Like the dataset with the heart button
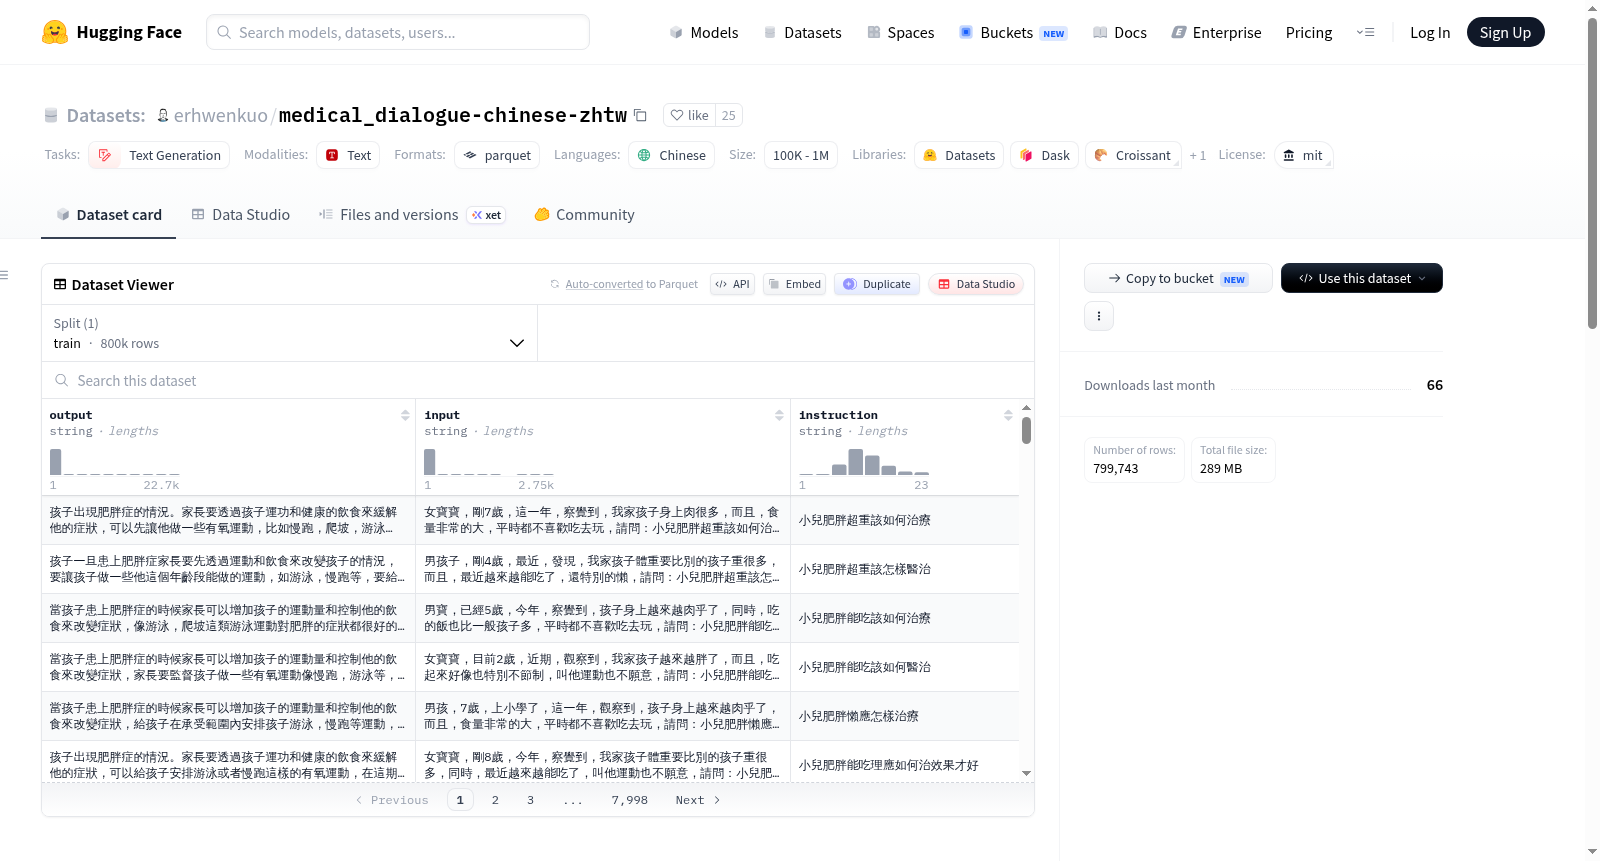The image size is (1600, 861). (689, 115)
